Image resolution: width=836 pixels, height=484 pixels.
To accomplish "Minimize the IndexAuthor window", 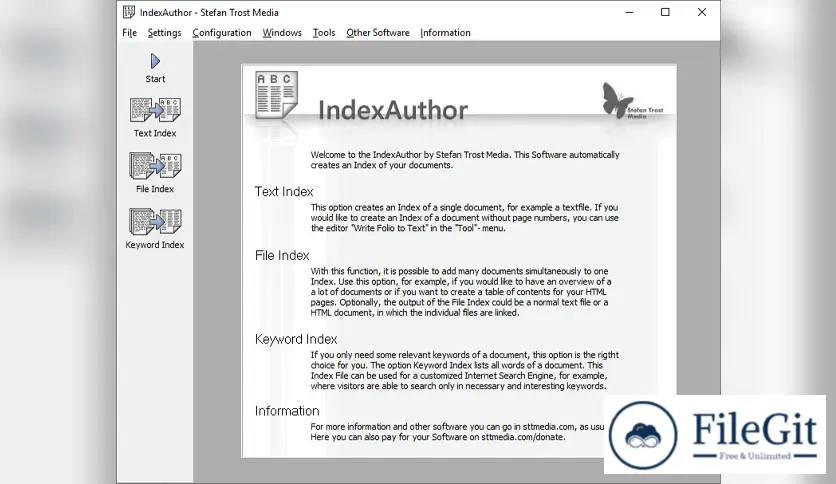I will [x=630, y=12].
